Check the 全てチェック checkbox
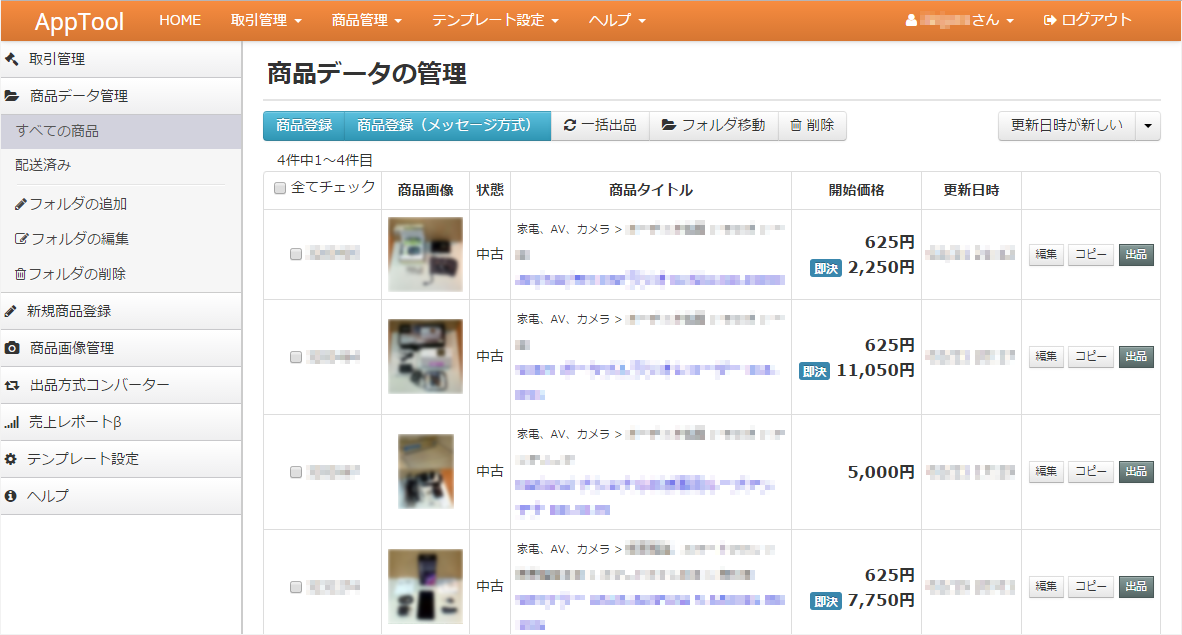The height and width of the screenshot is (635, 1182). tap(280, 188)
